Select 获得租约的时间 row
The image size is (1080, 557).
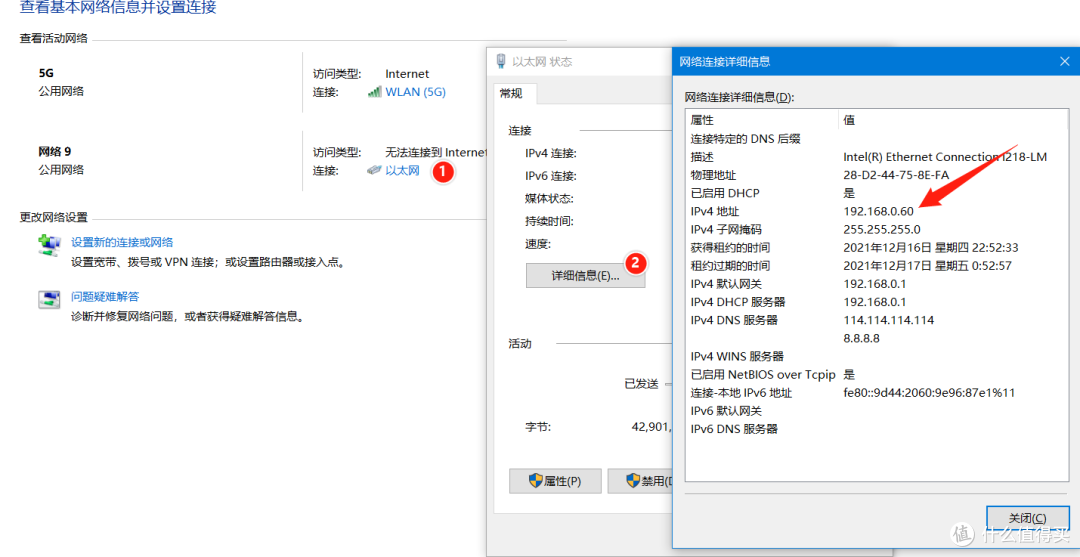pos(878,247)
